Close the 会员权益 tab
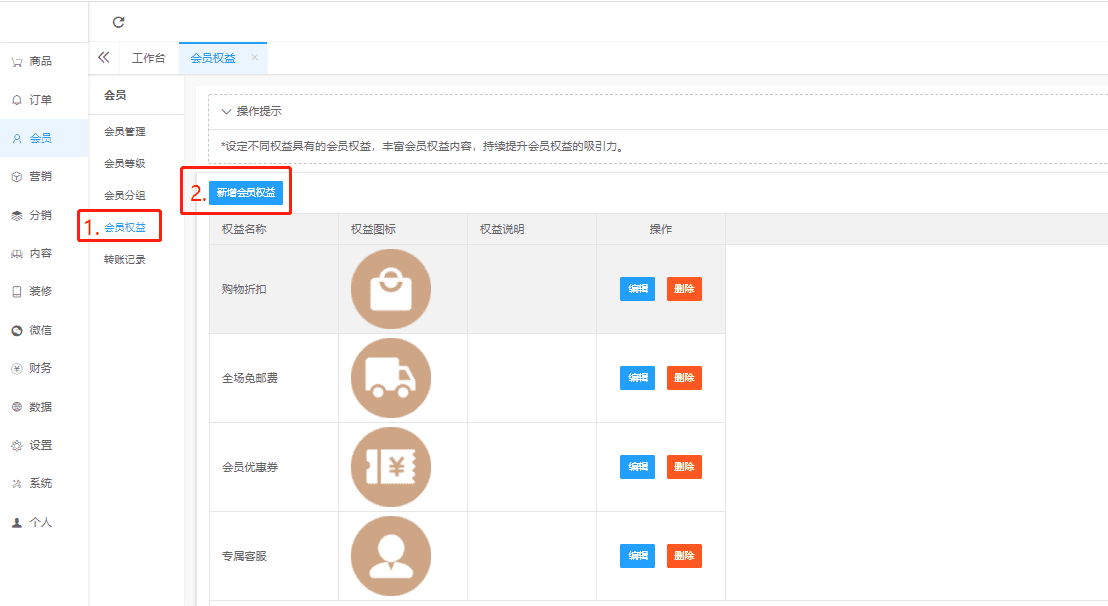Screen dimensions: 1108x606 [254, 58]
